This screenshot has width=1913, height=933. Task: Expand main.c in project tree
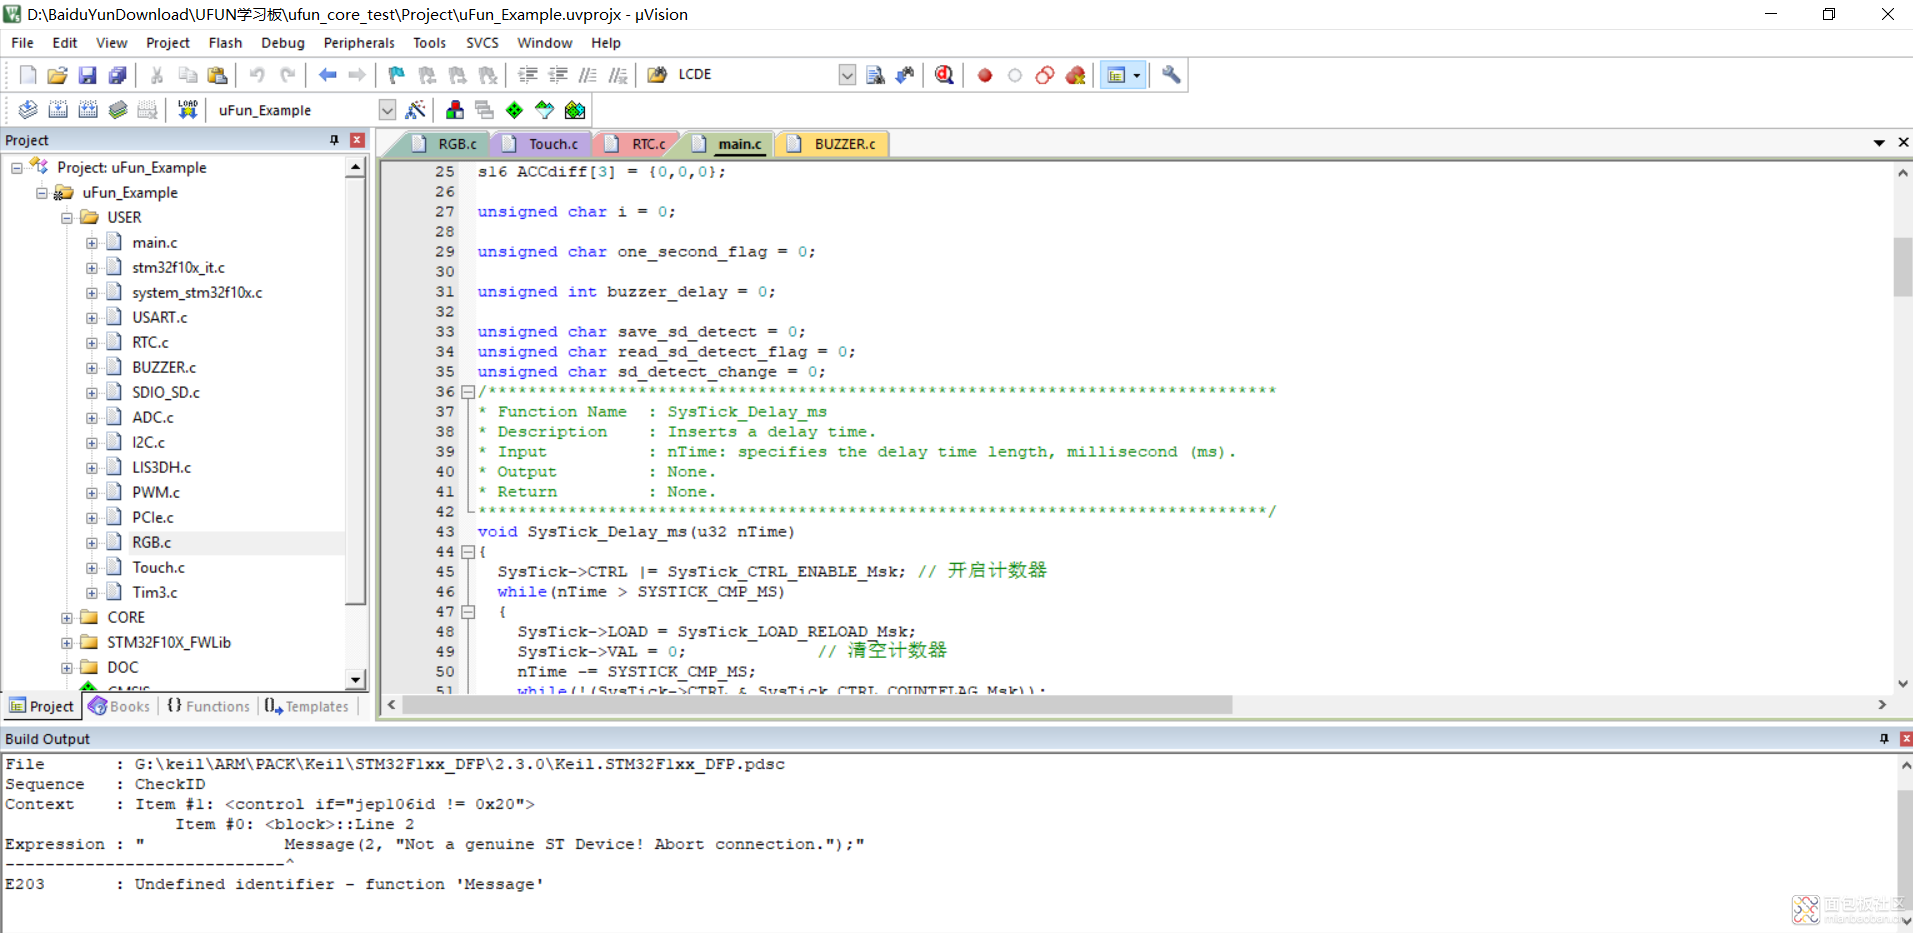point(92,243)
